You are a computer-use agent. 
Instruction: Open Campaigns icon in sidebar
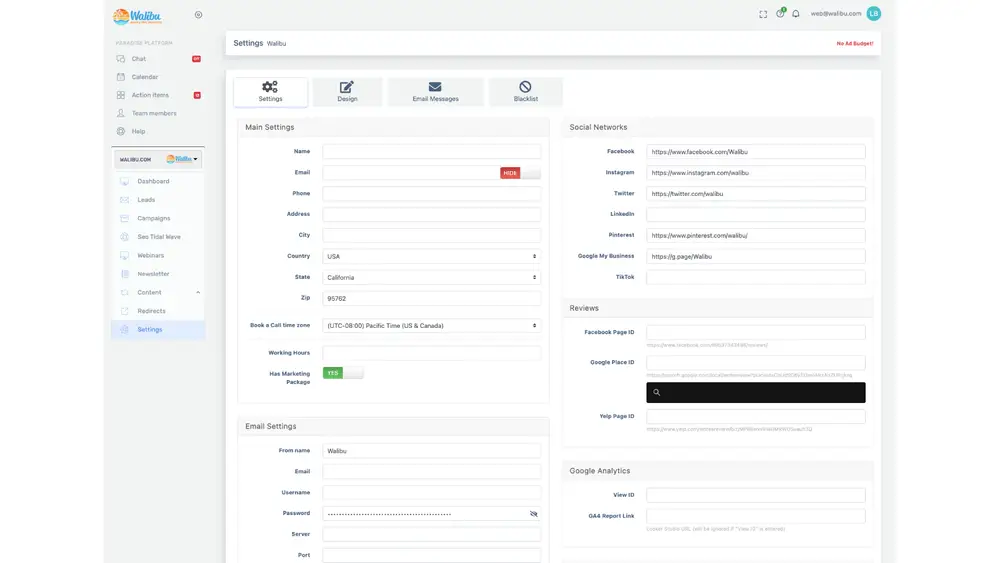tap(124, 218)
